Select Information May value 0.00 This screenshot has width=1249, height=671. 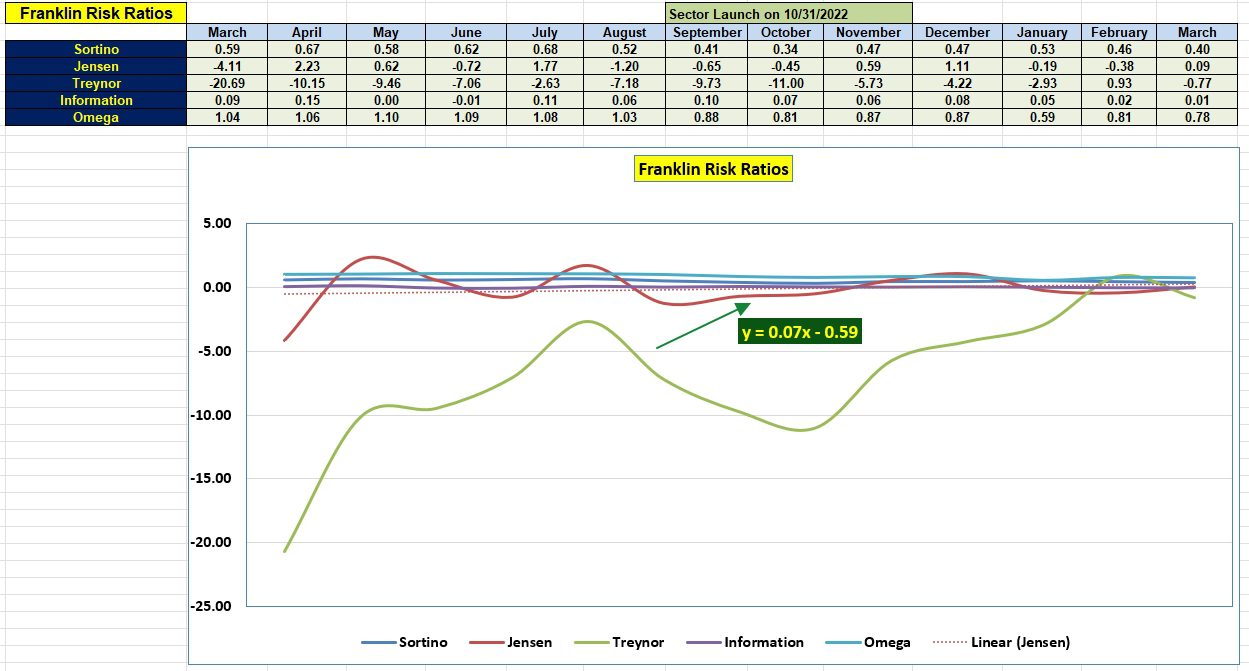point(385,100)
